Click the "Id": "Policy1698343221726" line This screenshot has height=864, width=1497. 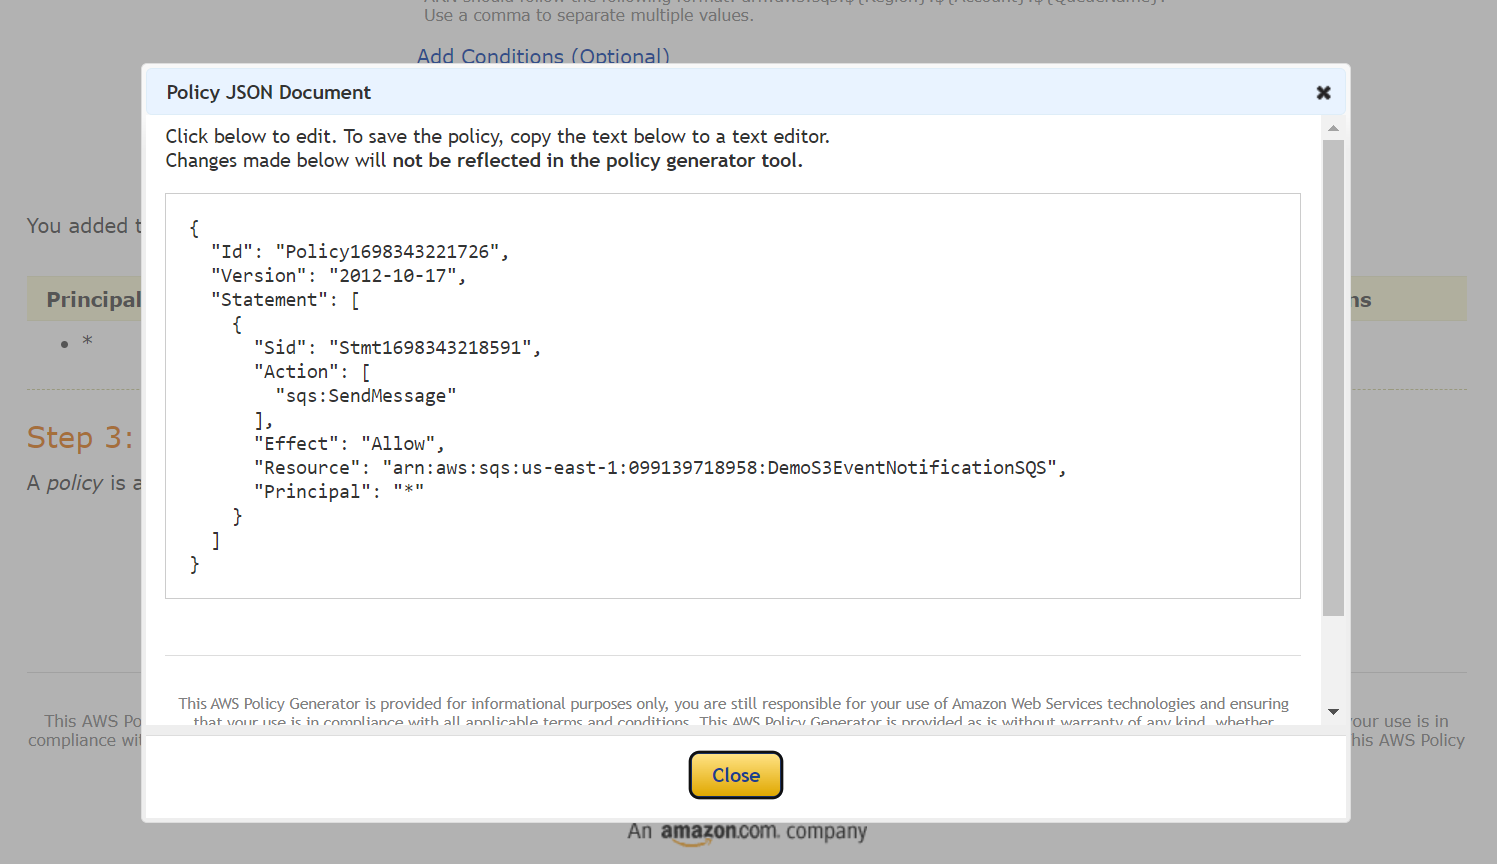(360, 252)
